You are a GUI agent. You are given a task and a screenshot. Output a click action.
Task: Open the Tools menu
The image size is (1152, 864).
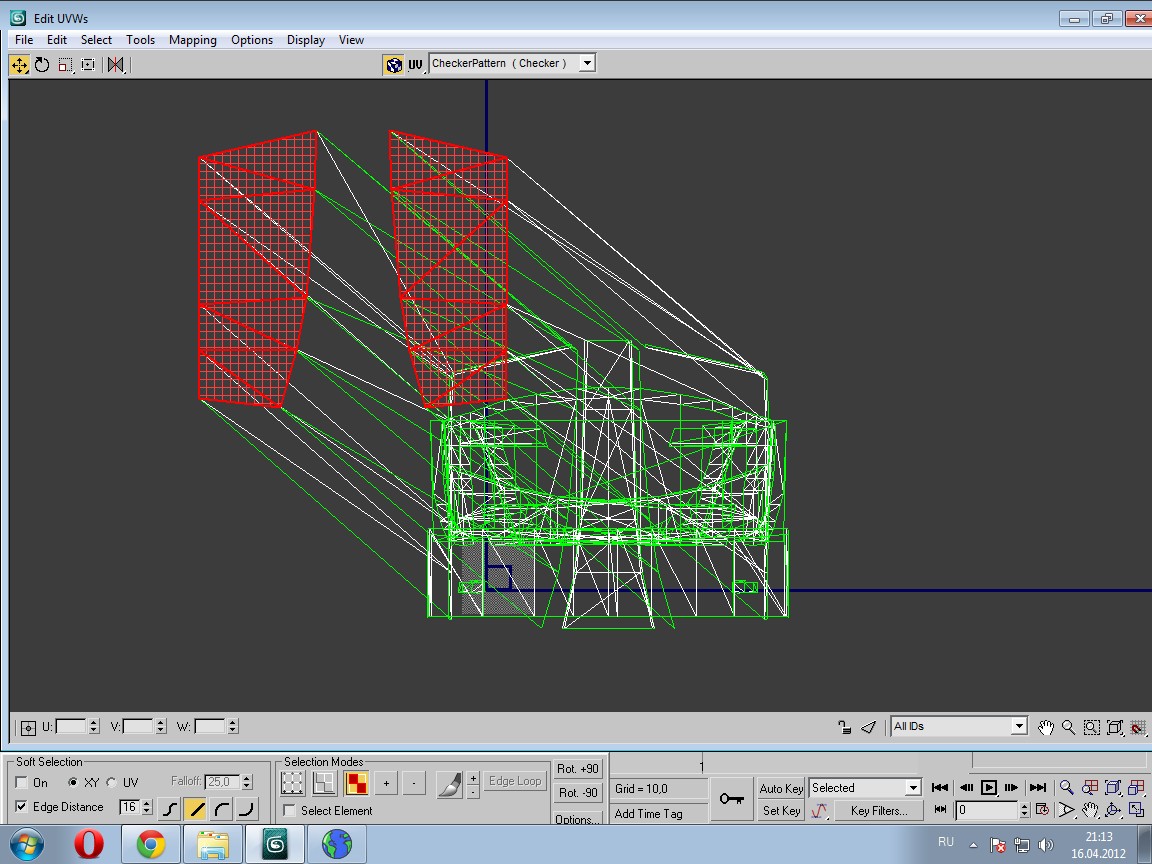coord(140,40)
